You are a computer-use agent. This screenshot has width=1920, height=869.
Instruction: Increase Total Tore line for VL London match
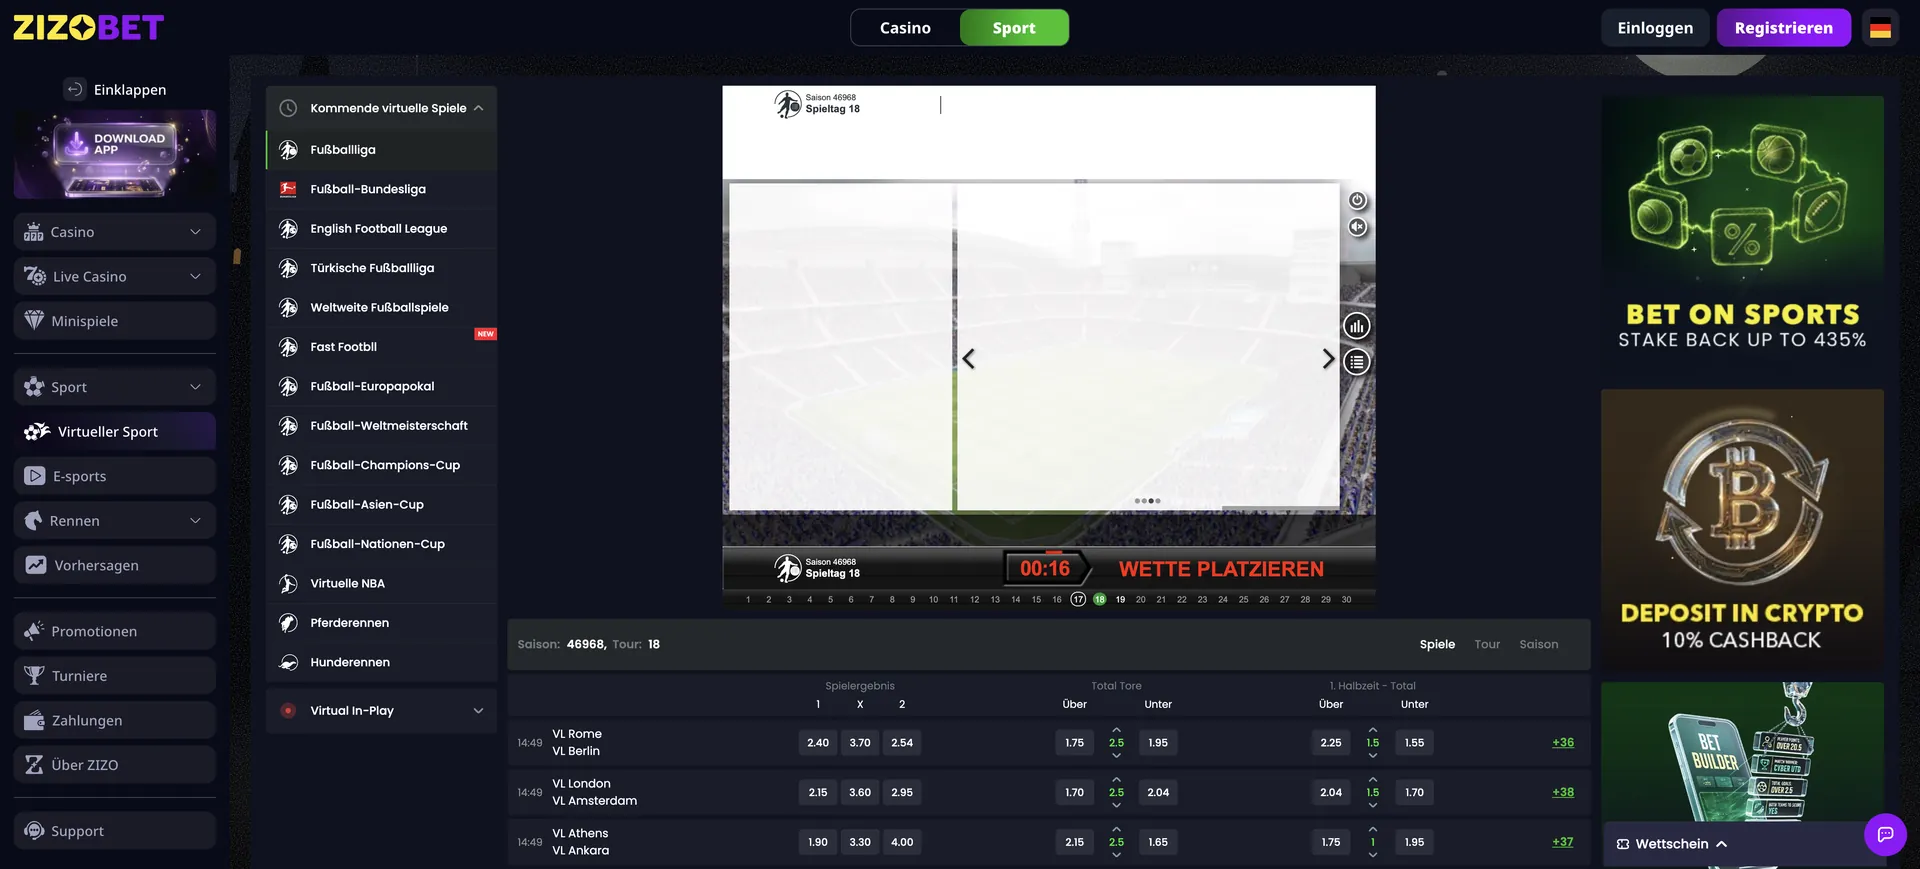pyautogui.click(x=1116, y=779)
